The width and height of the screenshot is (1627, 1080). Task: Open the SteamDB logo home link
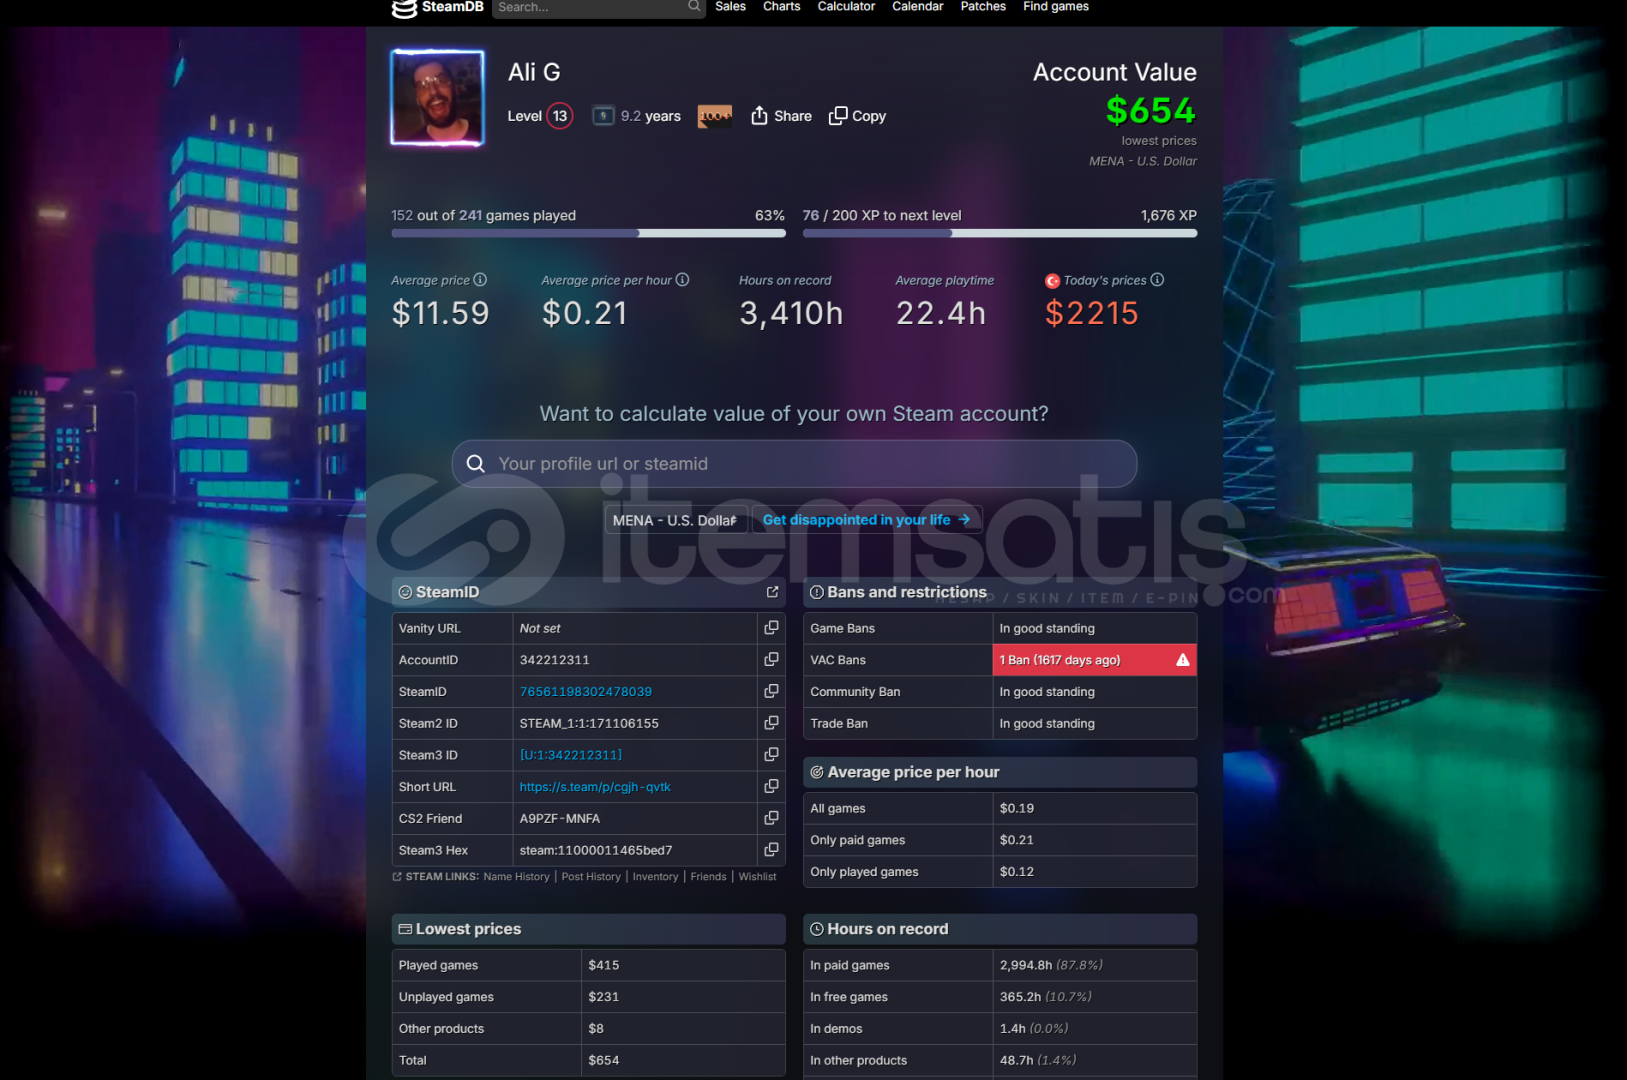coord(438,7)
